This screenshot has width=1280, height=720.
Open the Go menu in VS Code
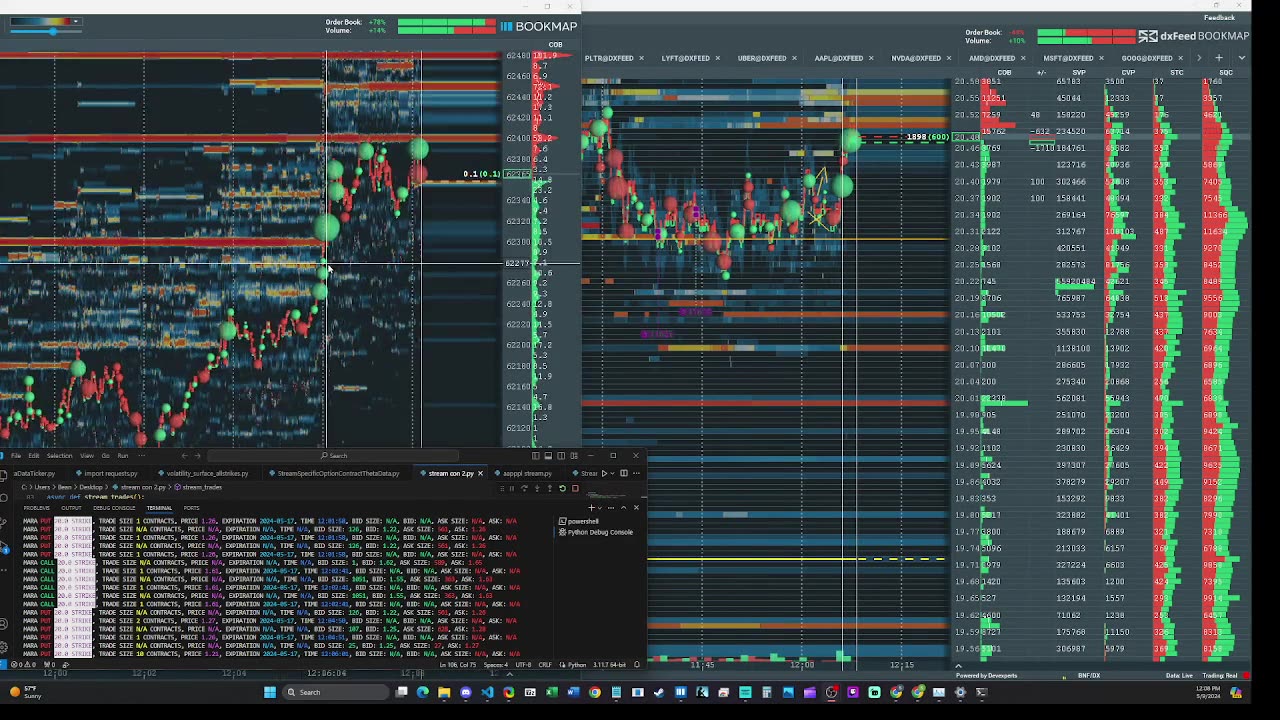pyautogui.click(x=105, y=456)
